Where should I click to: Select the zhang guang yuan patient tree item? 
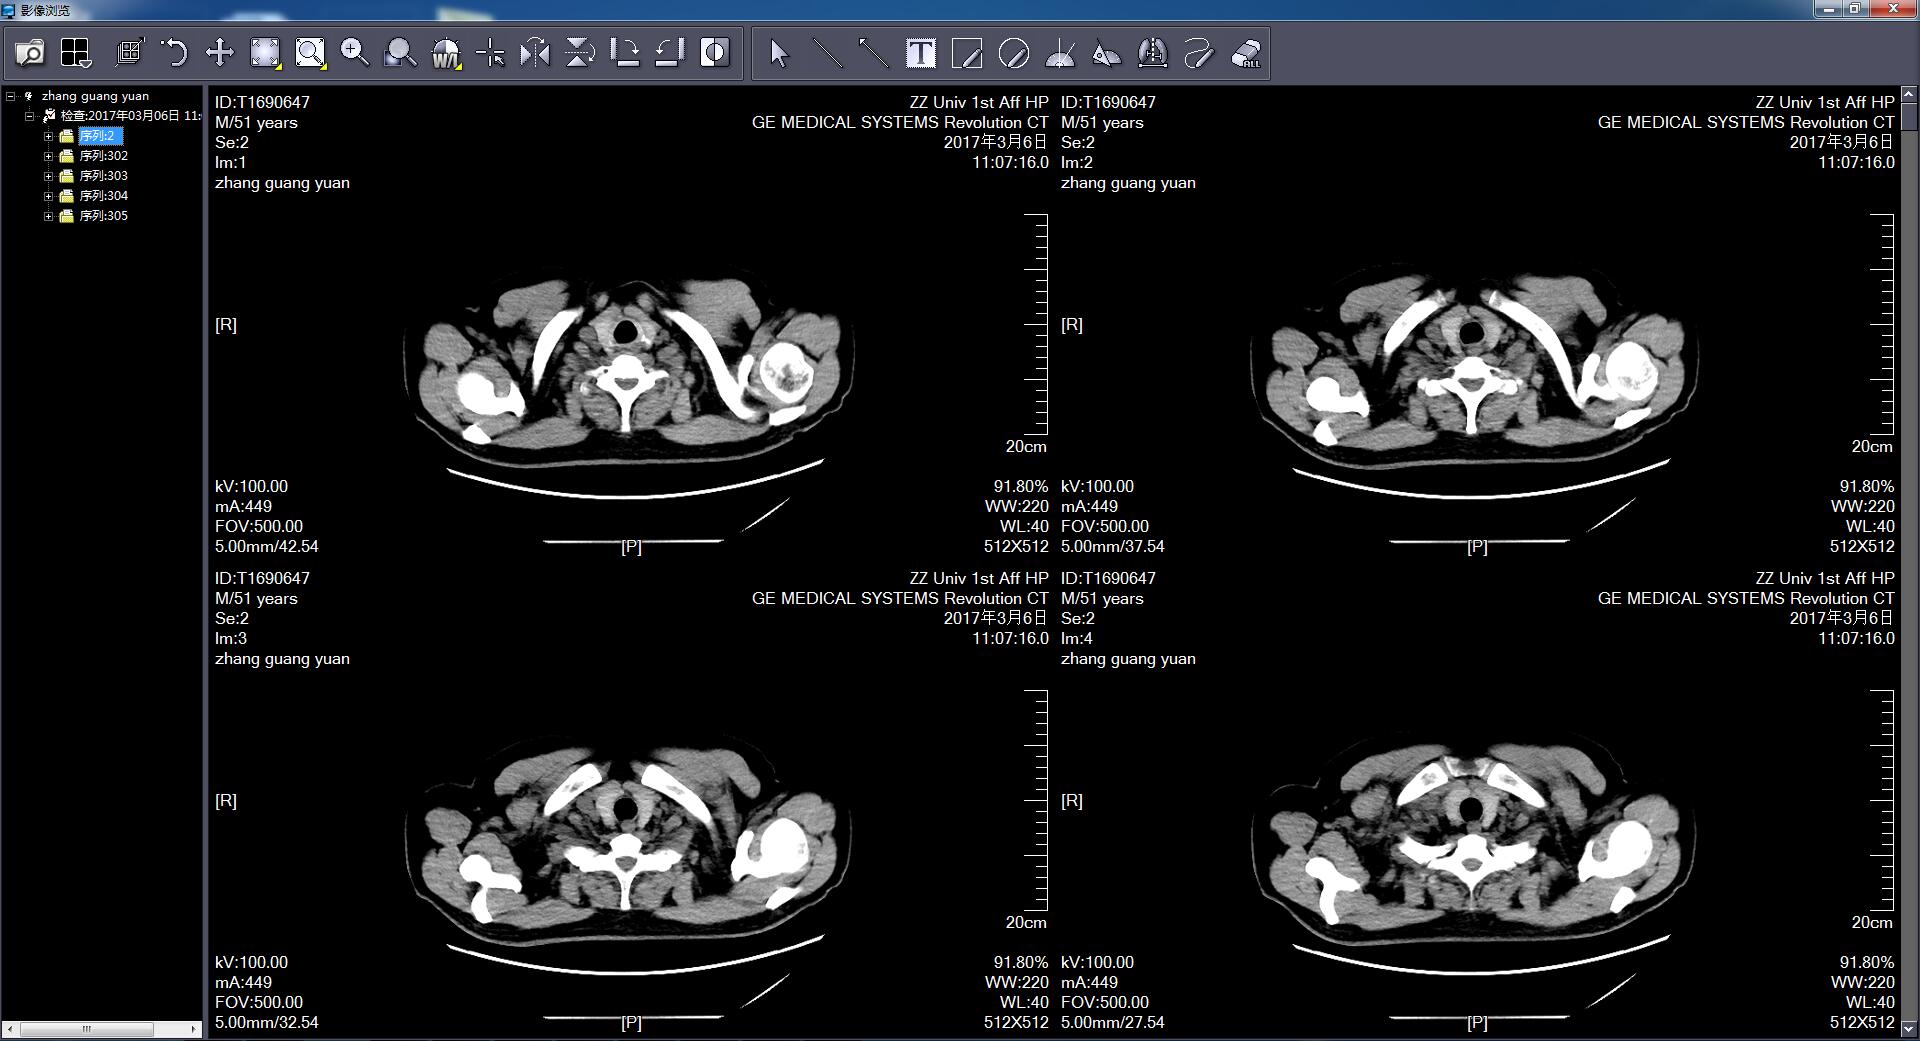pyautogui.click(x=95, y=96)
